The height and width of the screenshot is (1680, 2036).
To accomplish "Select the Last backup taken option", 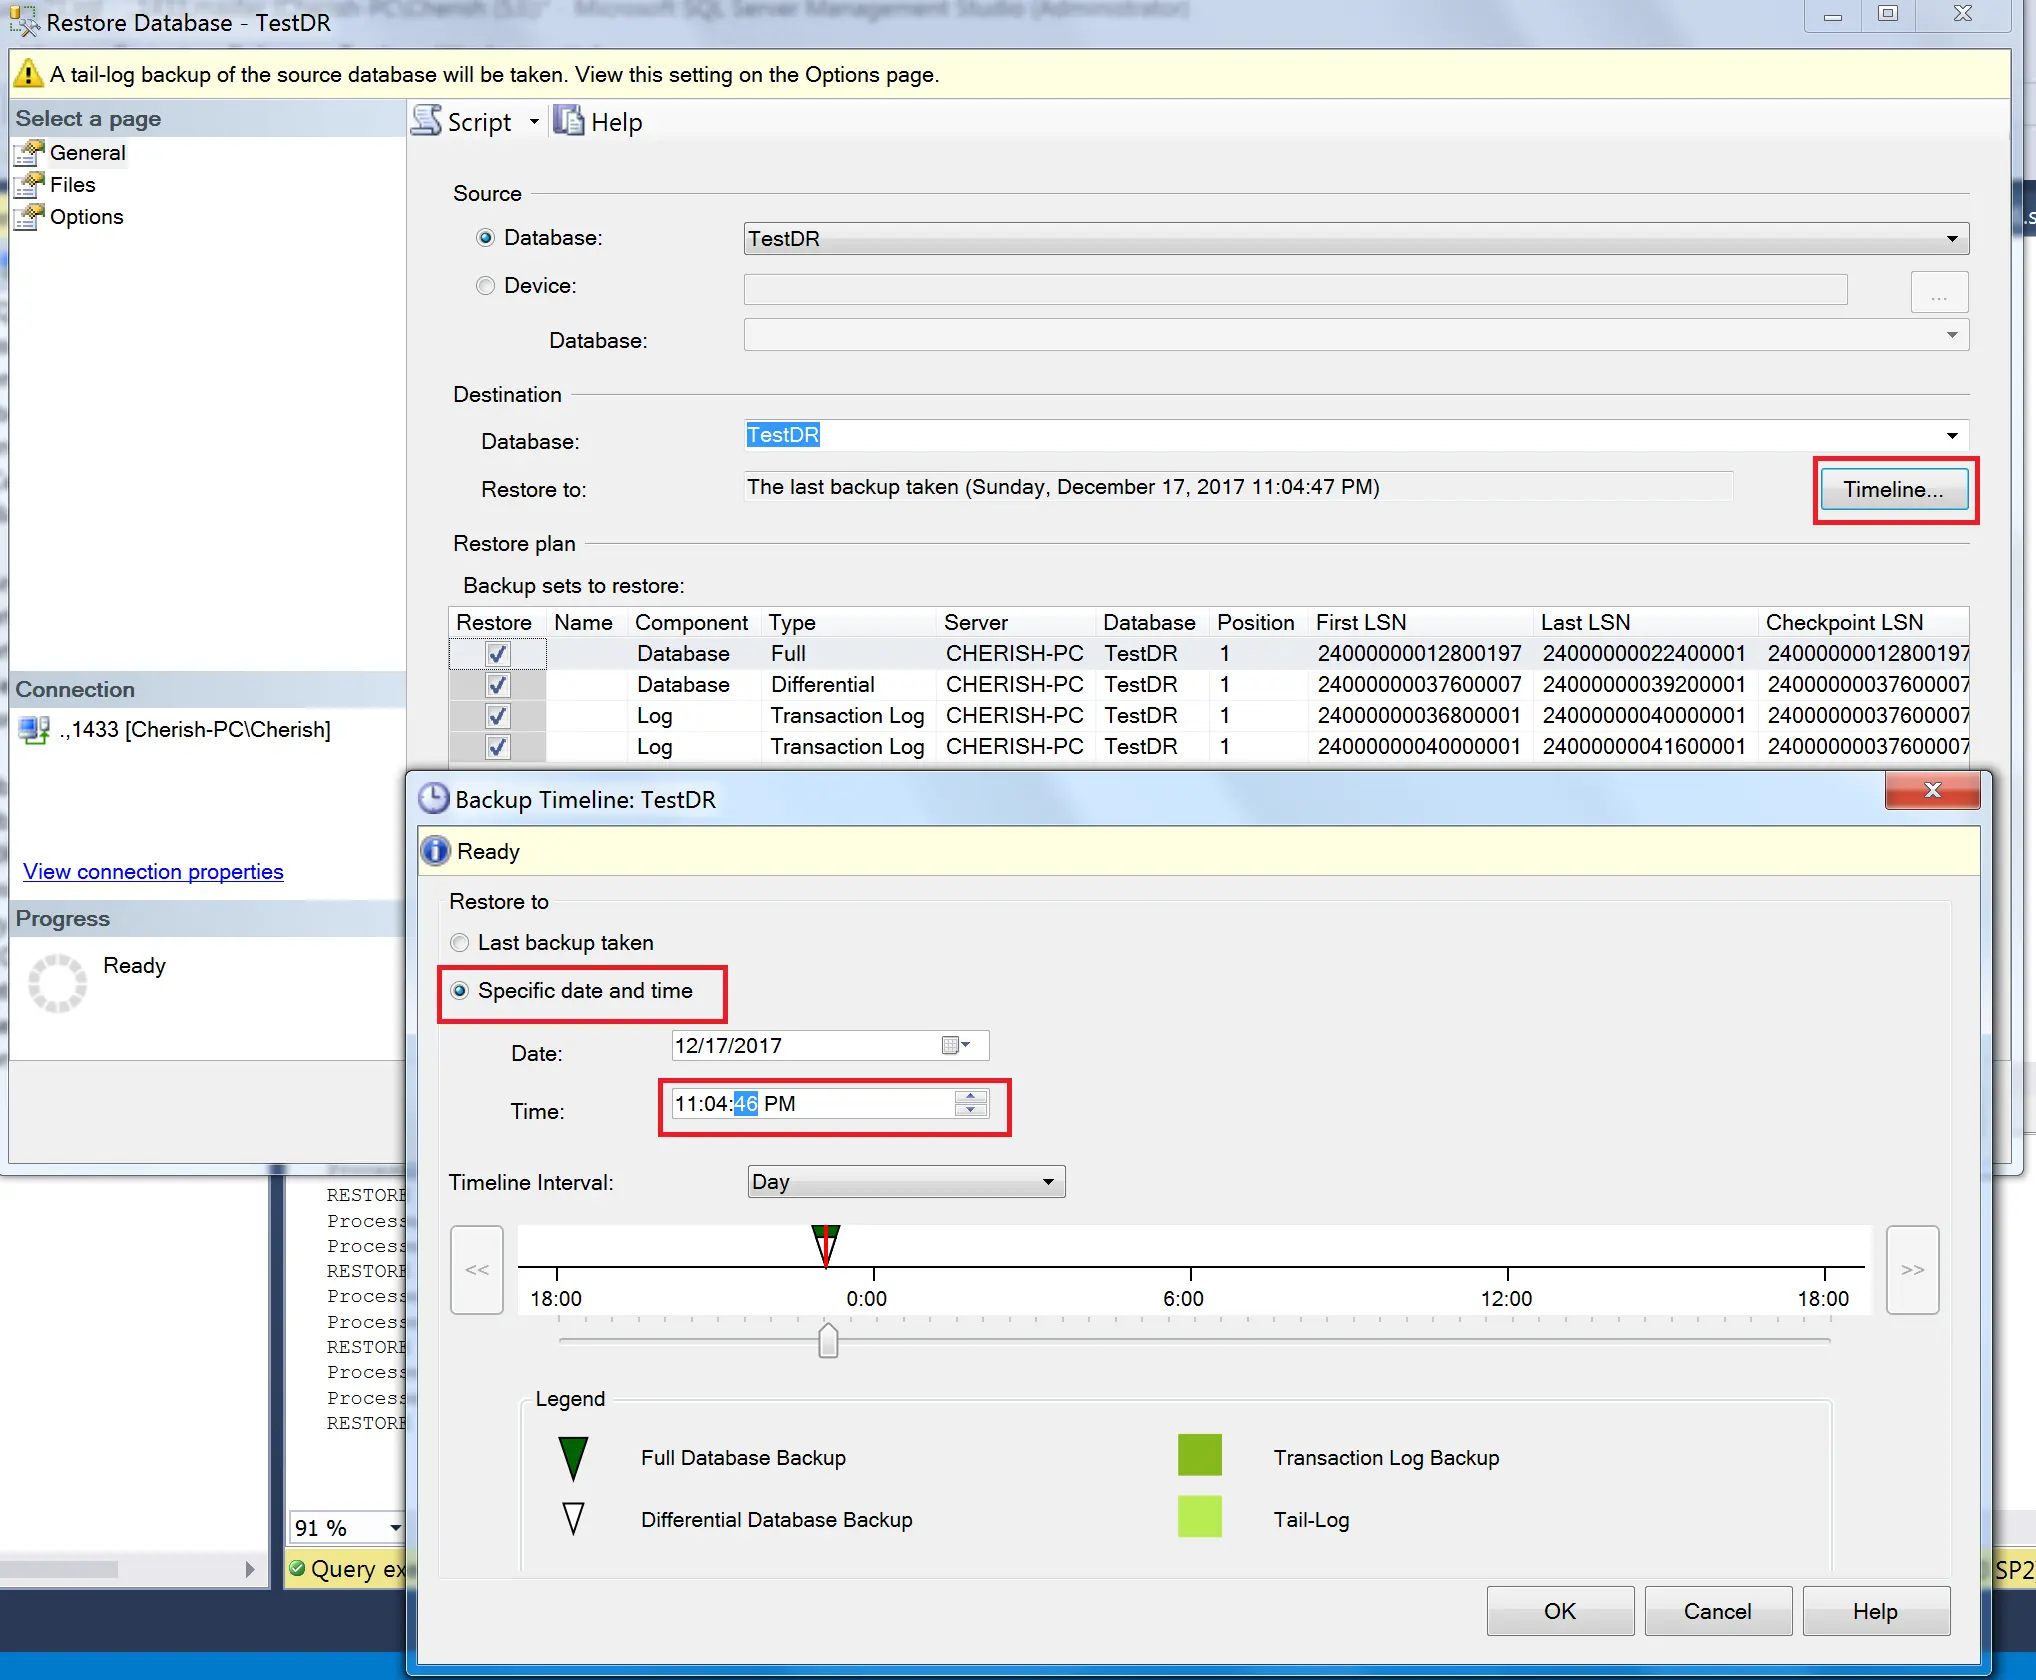I will tap(460, 943).
